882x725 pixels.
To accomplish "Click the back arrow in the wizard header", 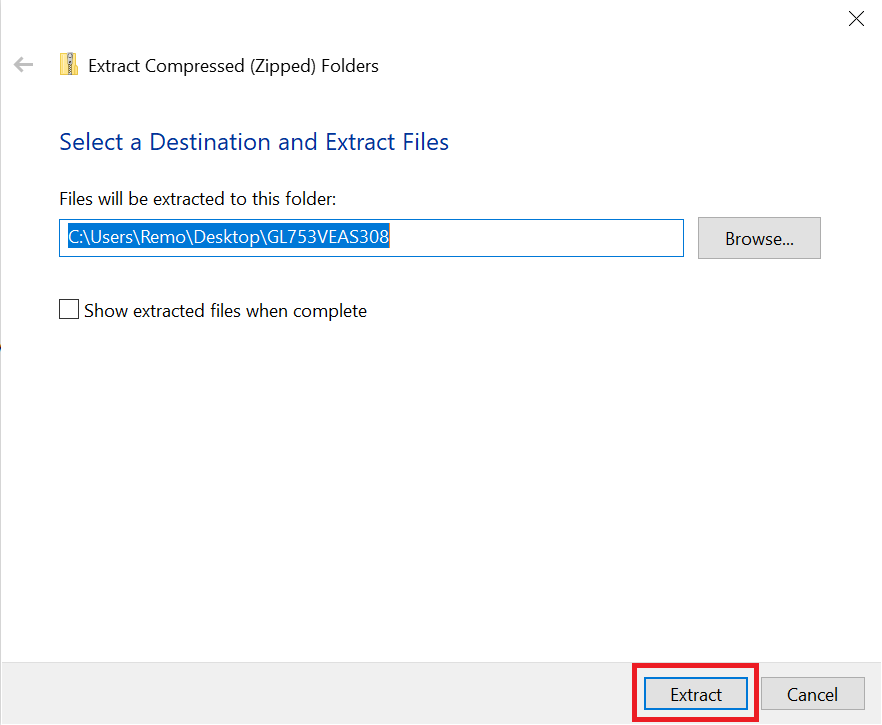I will coord(23,65).
